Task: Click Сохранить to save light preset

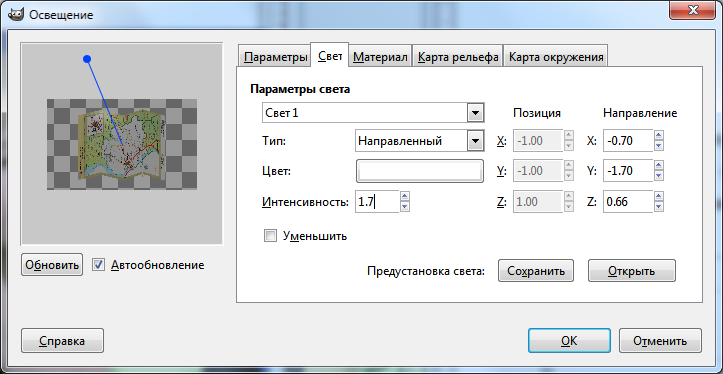Action: [536, 271]
